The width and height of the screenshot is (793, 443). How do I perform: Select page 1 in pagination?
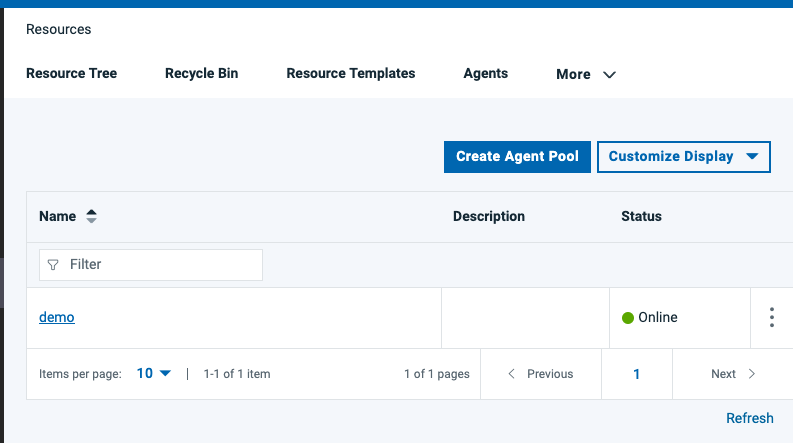click(637, 374)
